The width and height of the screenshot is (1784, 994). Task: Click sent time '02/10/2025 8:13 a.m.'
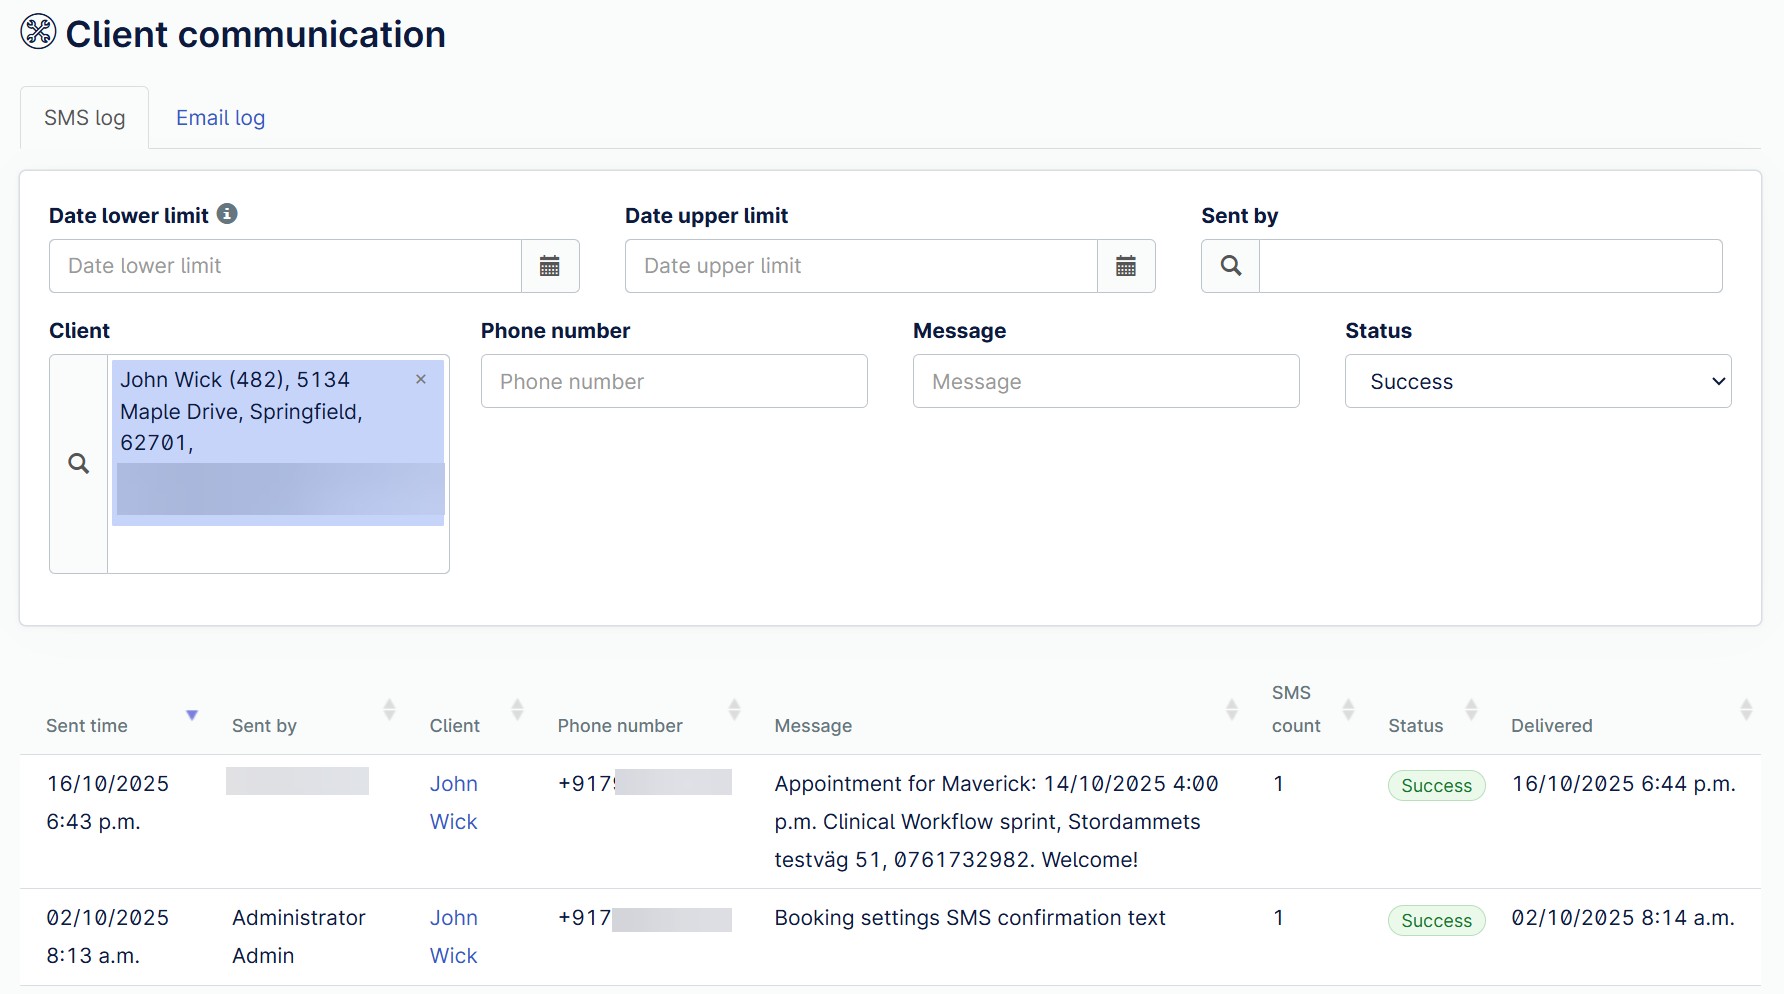pyautogui.click(x=107, y=937)
